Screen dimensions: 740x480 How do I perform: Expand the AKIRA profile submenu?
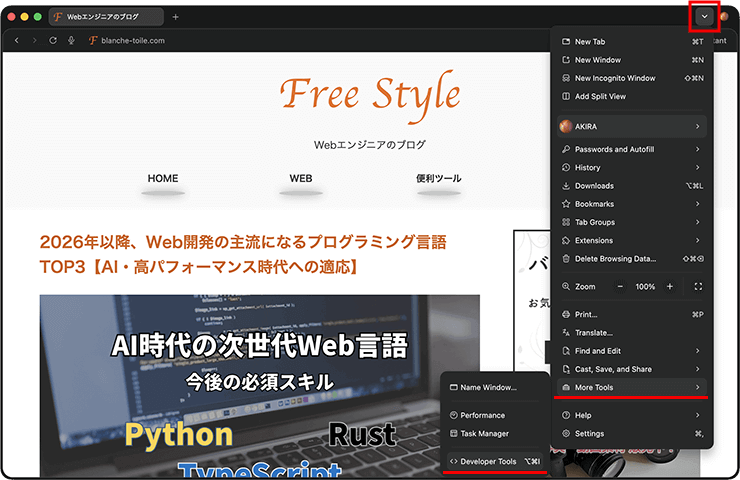point(632,126)
